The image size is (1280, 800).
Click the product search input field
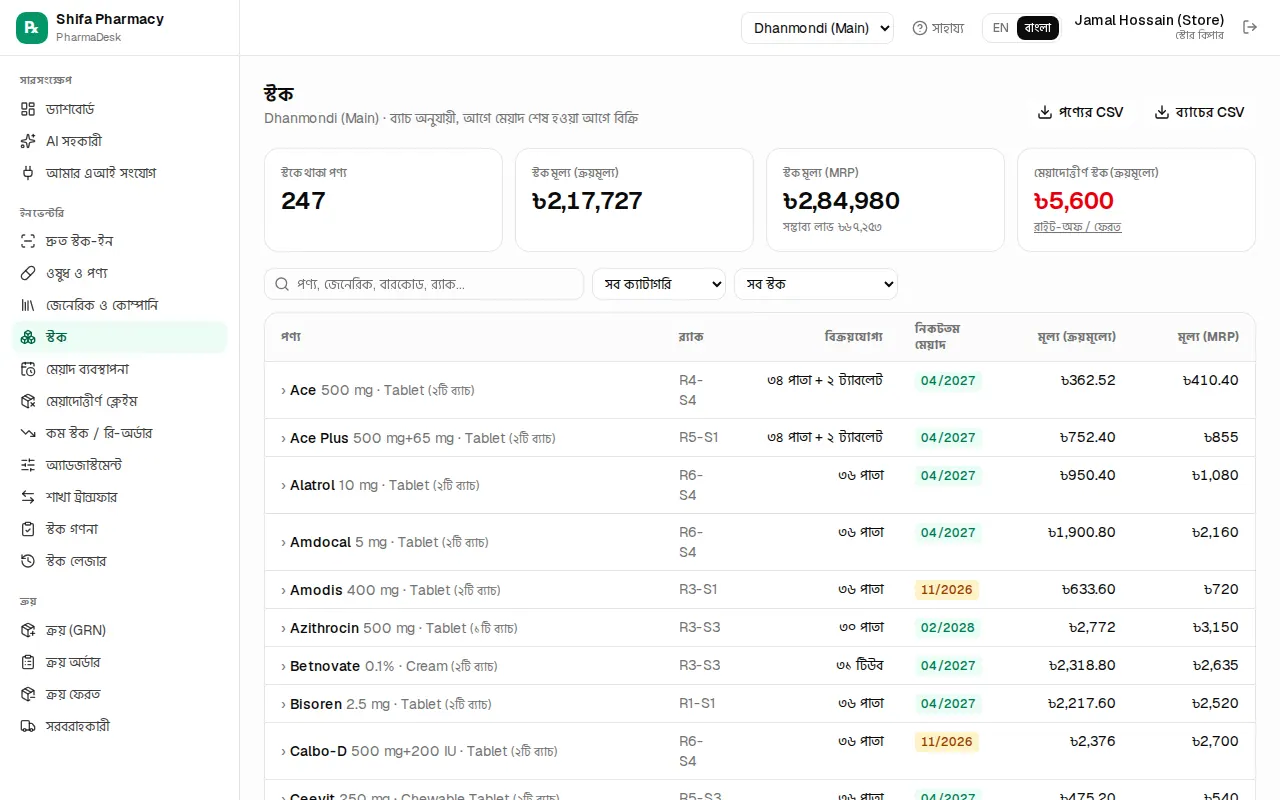(x=424, y=284)
